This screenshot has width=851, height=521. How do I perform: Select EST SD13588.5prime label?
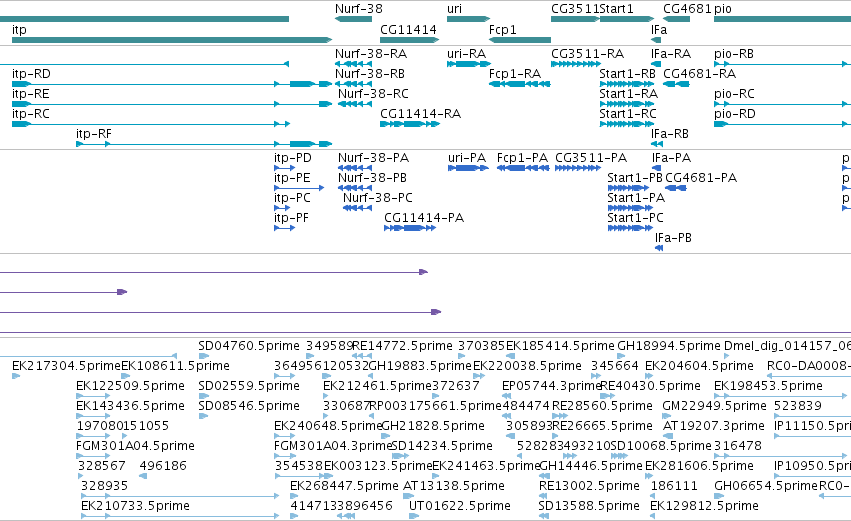589,506
